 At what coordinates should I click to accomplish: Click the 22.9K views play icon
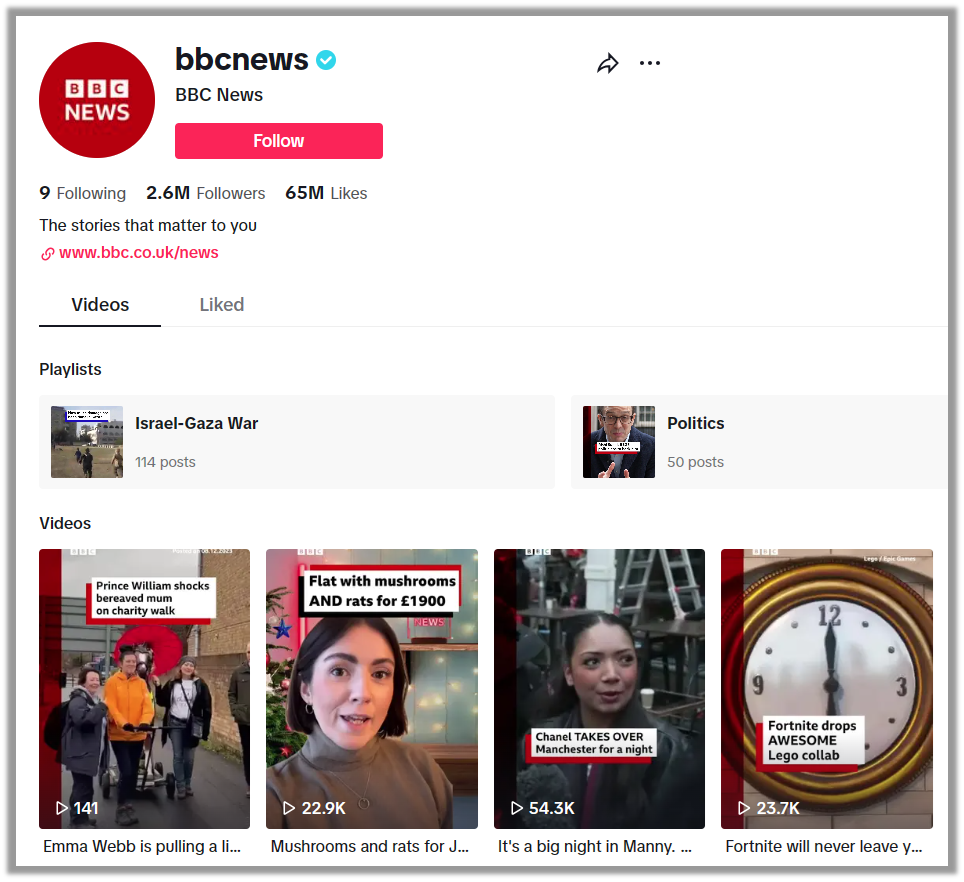[289, 808]
